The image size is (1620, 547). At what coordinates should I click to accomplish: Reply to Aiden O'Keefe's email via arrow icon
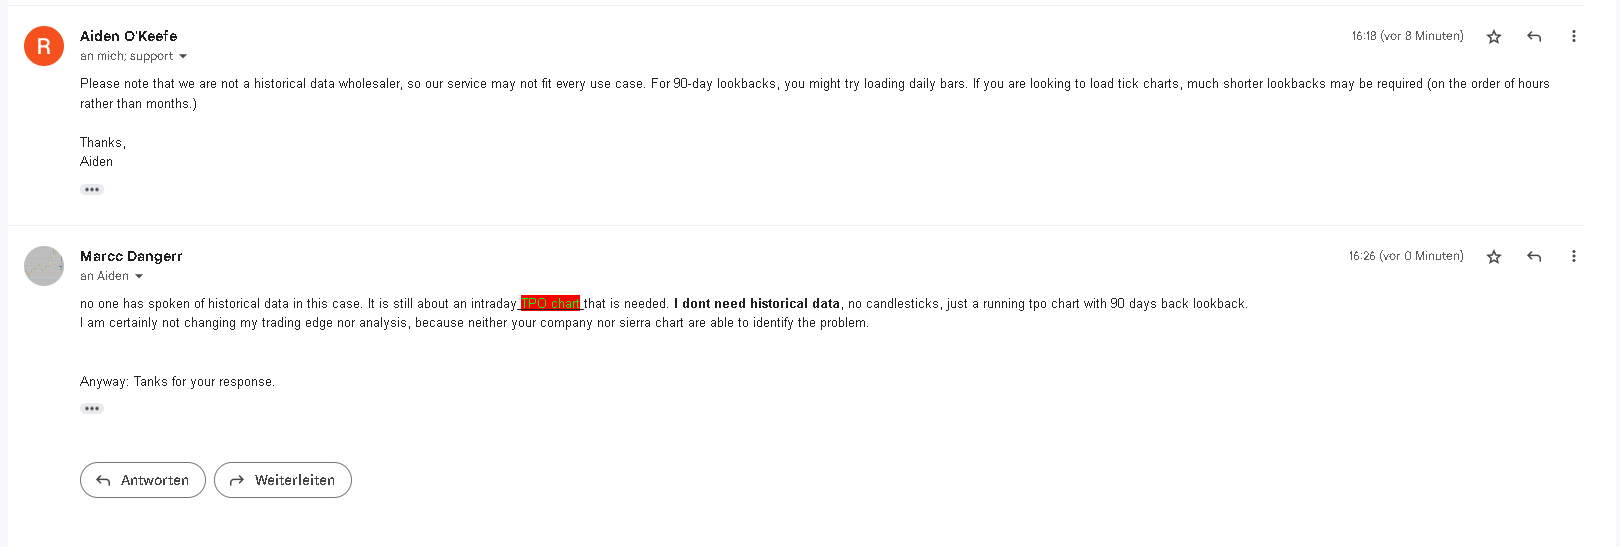tap(1534, 37)
